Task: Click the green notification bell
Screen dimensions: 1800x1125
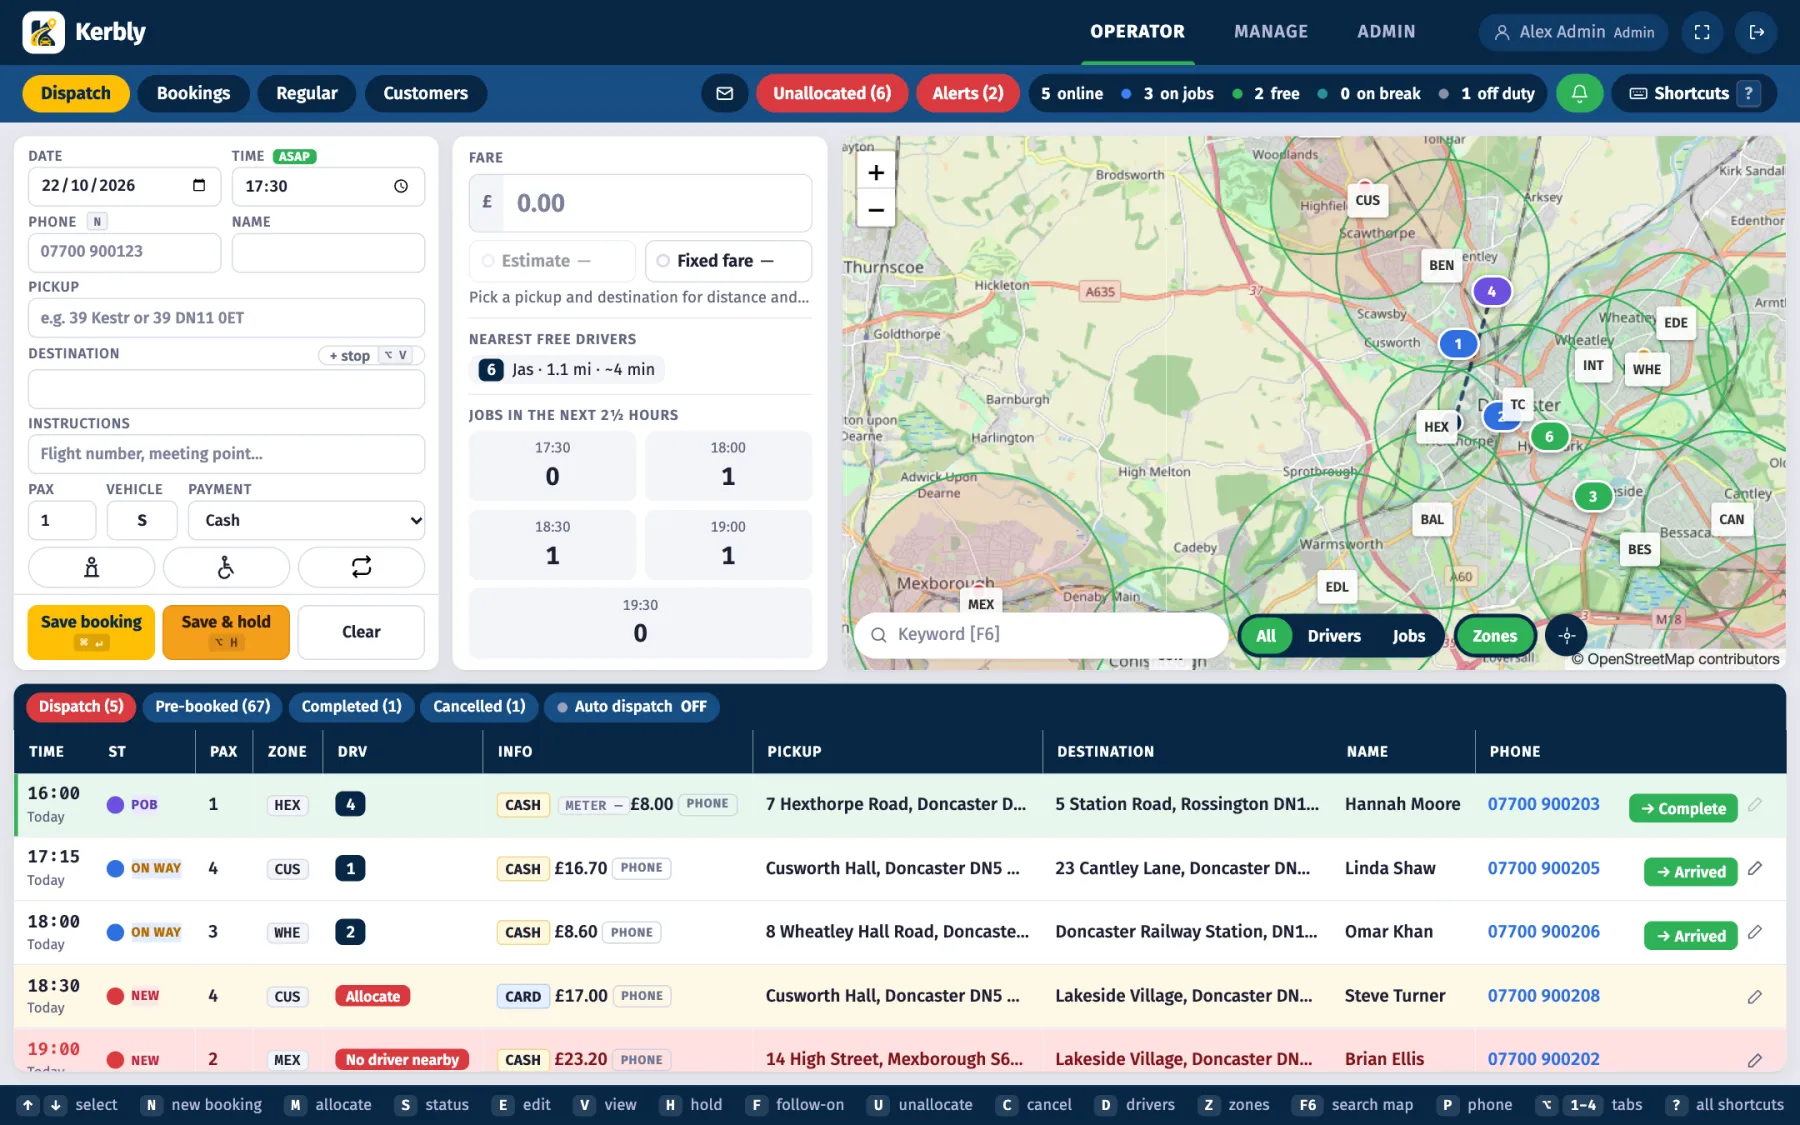Action: [1579, 93]
